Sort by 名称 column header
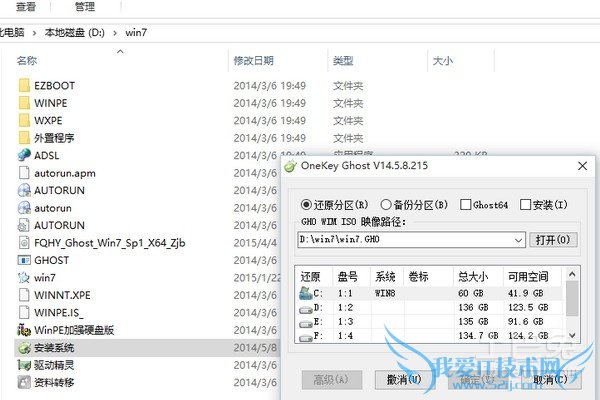This screenshot has width=600, height=400. click(27, 60)
